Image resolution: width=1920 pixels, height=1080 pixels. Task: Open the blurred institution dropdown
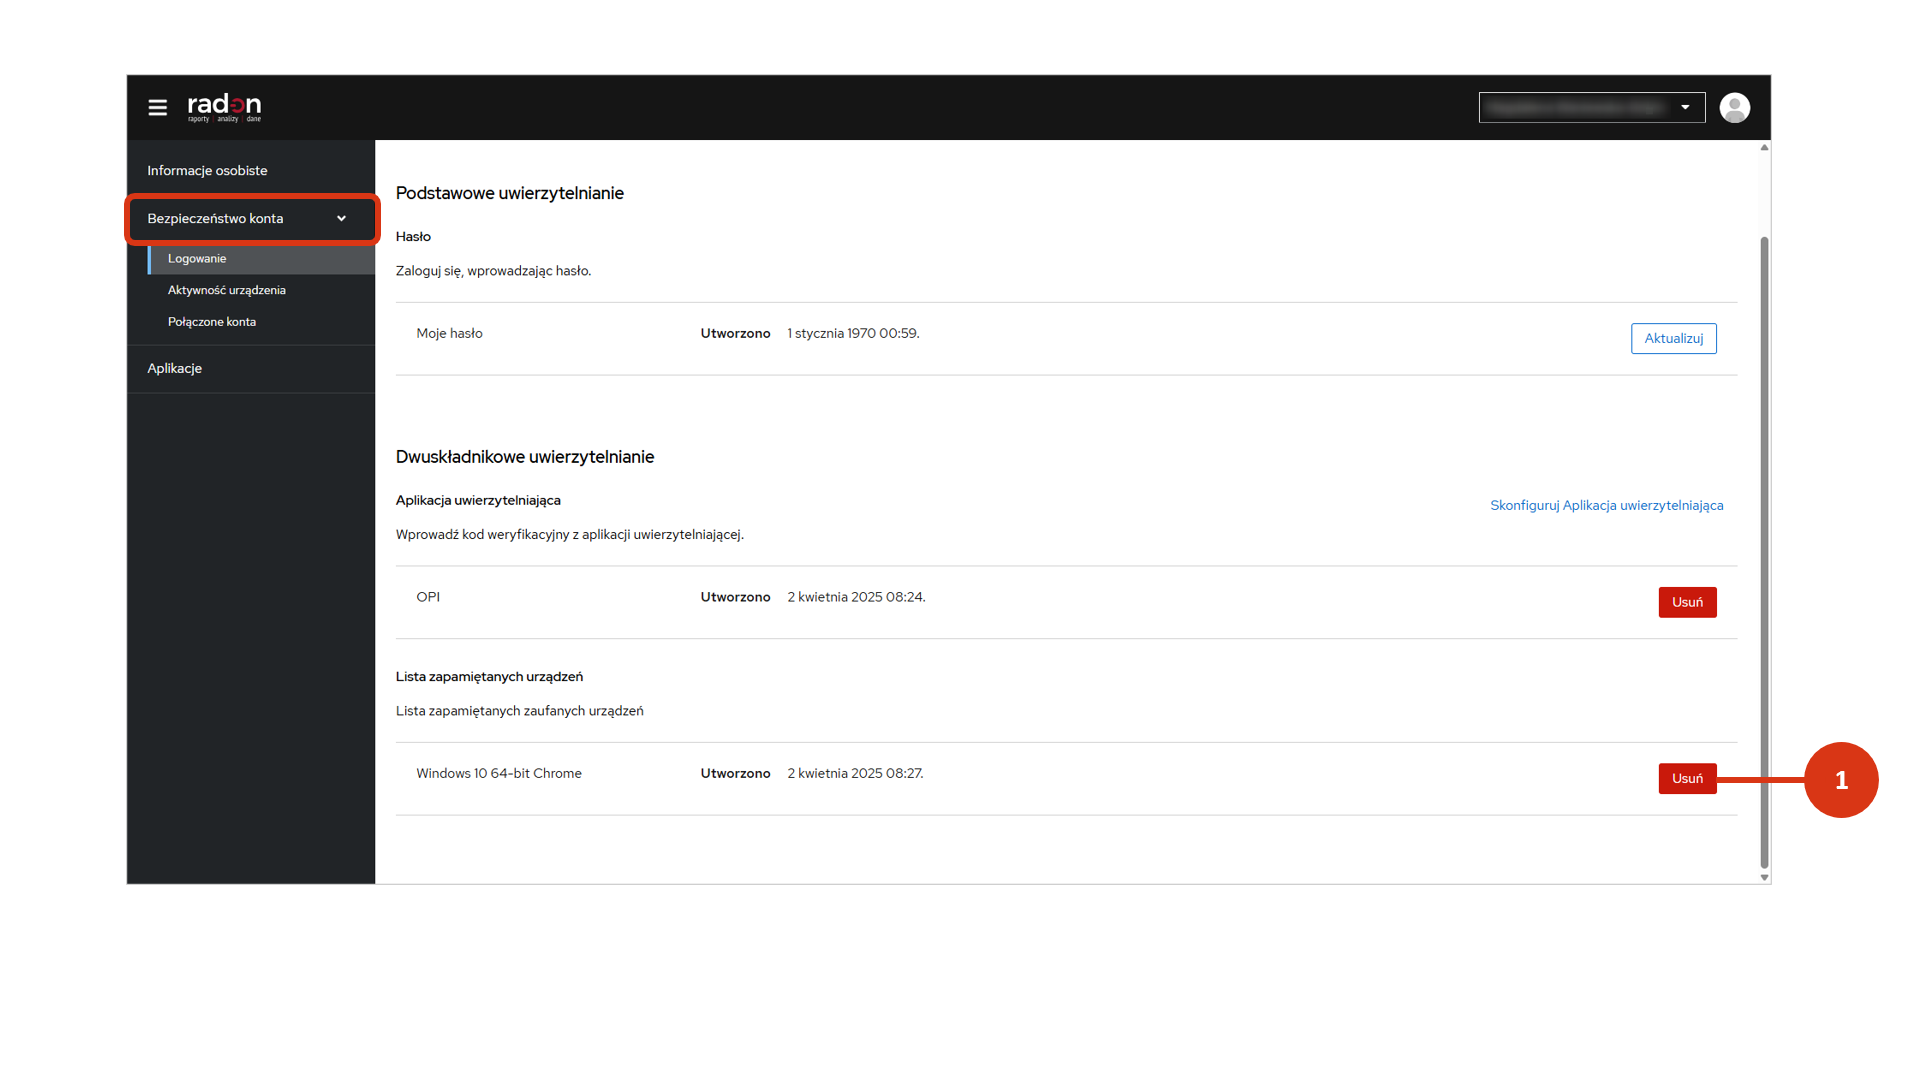pyautogui.click(x=1591, y=107)
